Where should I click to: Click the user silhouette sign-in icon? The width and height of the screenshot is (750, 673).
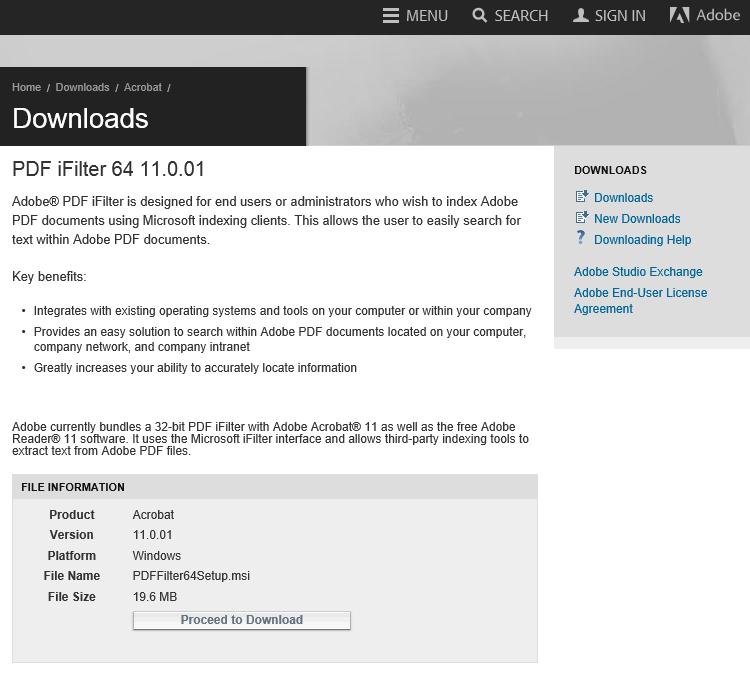tap(581, 15)
